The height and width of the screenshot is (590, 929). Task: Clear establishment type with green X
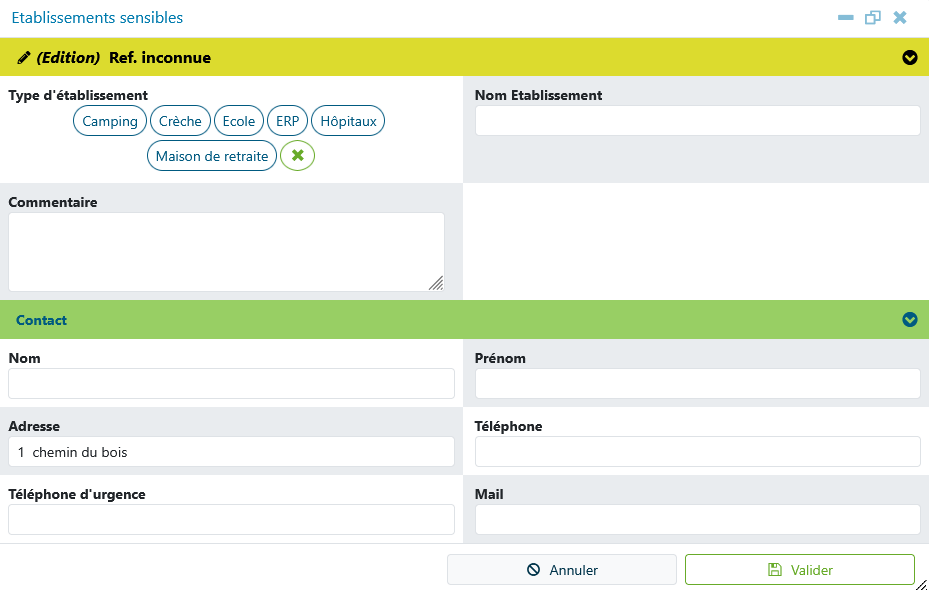tap(297, 156)
